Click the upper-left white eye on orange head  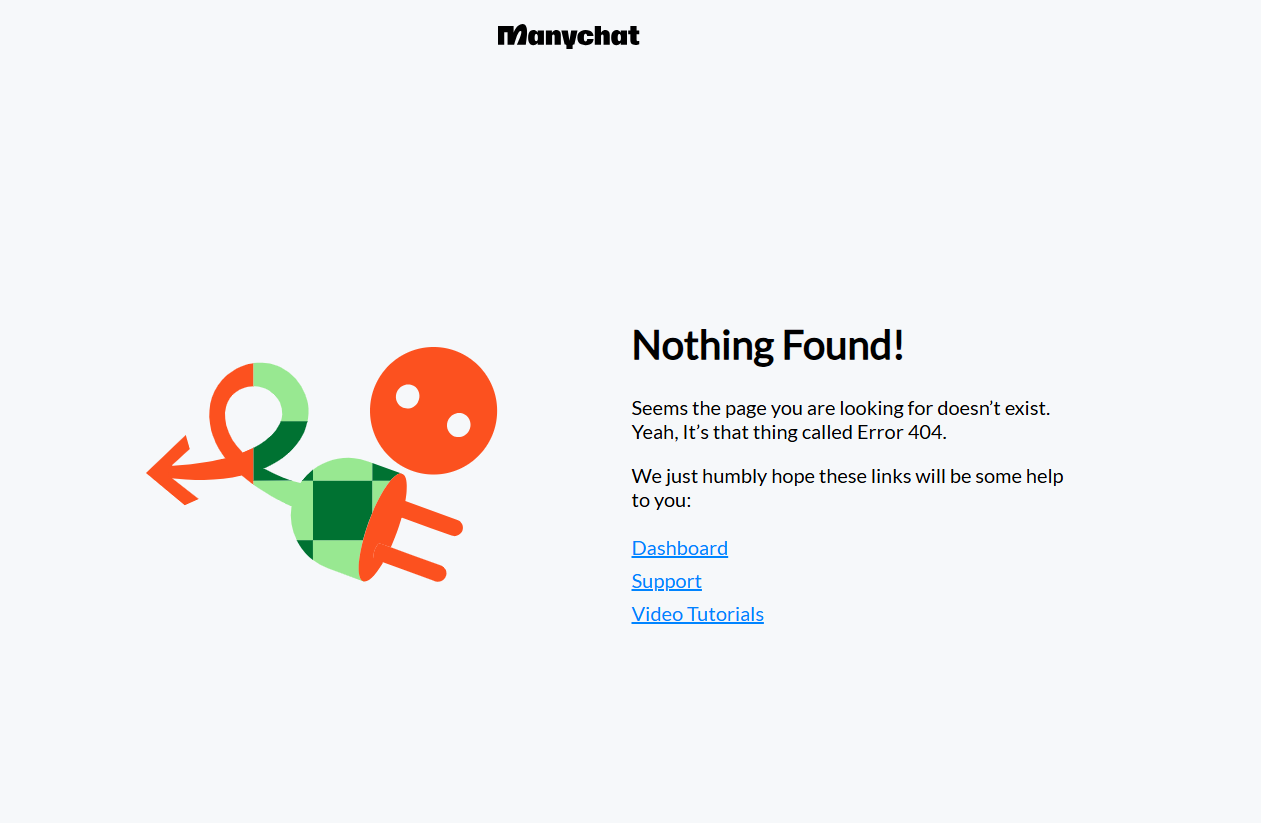click(x=407, y=397)
